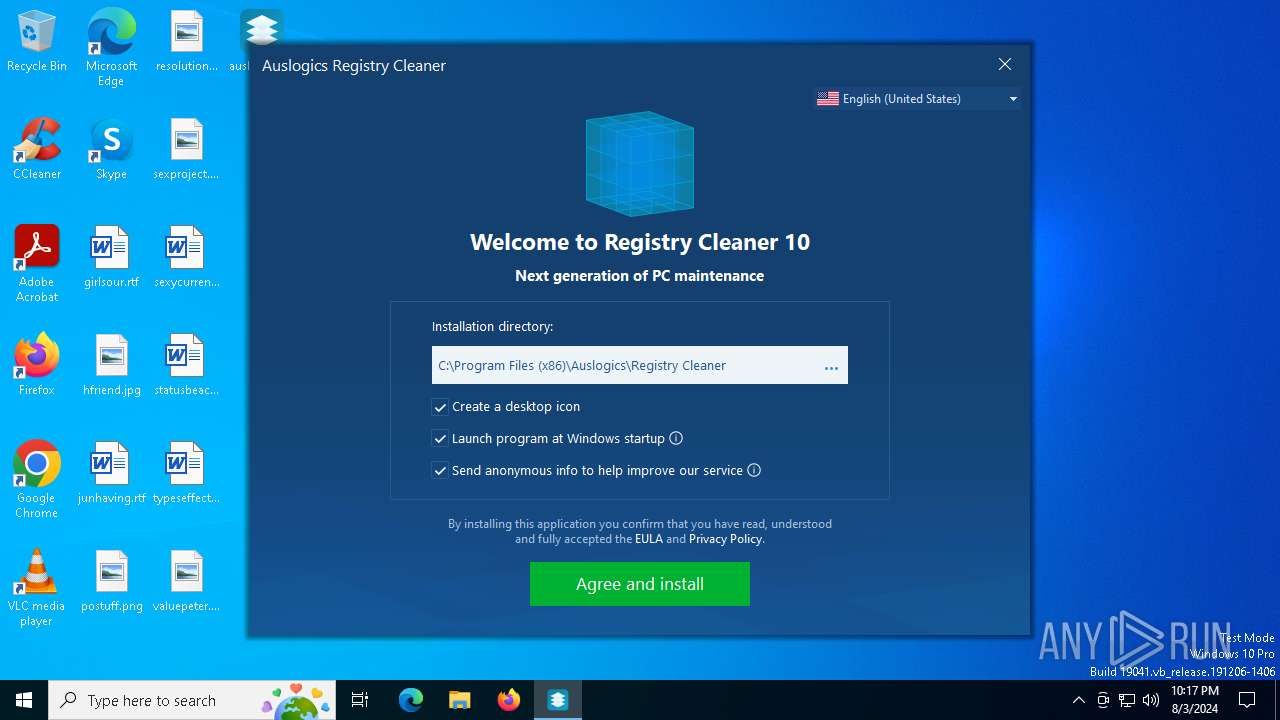The height and width of the screenshot is (720, 1280).
Task: Click the installation directory path field
Action: [640, 365]
